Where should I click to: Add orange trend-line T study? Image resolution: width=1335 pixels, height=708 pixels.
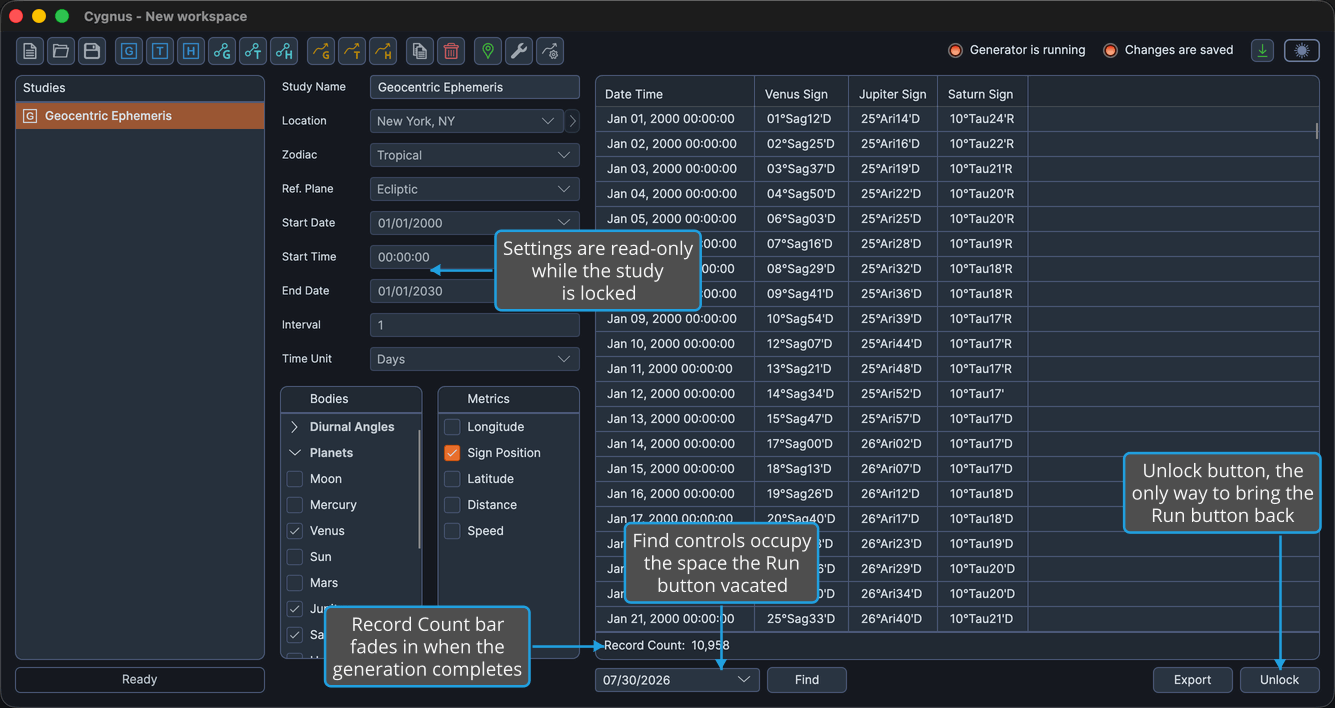click(x=352, y=51)
